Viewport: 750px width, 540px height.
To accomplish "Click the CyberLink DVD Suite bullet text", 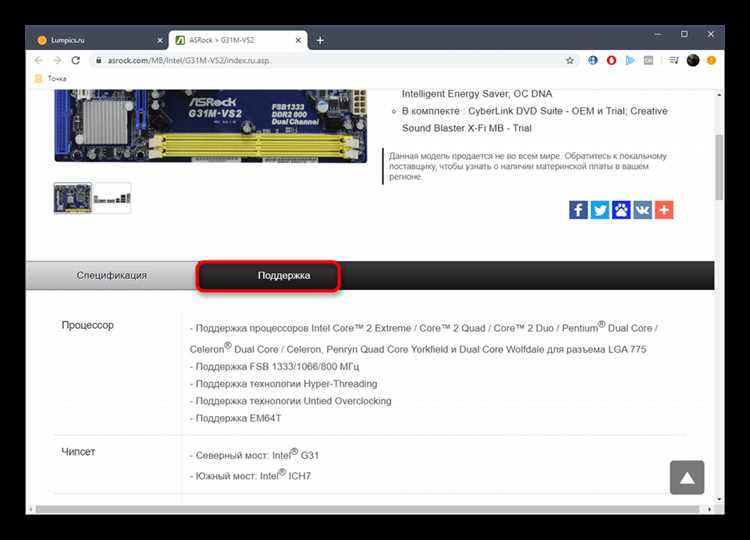I will point(535,120).
